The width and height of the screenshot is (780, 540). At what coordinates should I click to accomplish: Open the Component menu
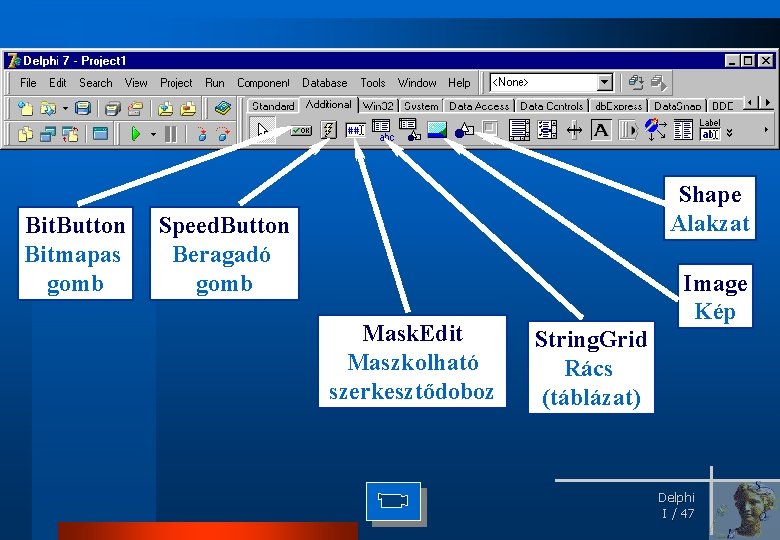[x=263, y=83]
